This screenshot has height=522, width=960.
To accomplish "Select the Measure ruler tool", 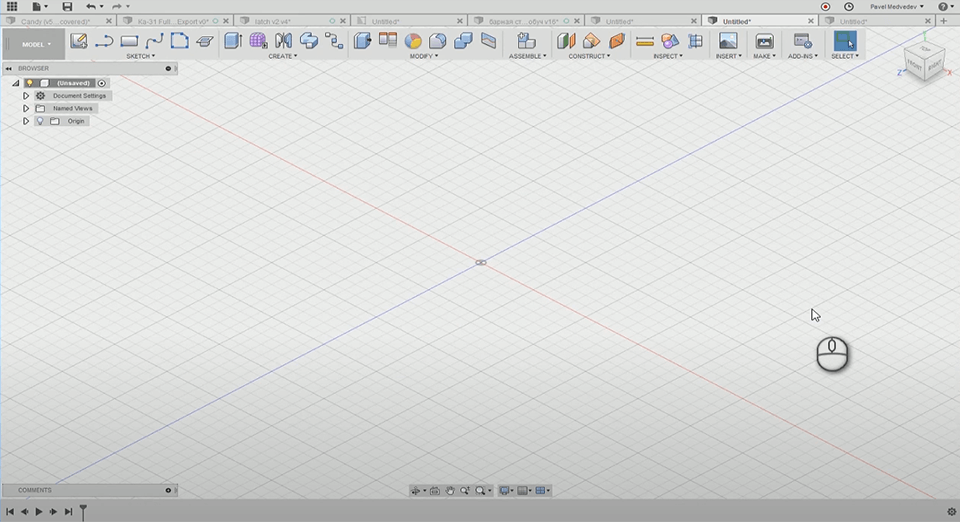I will tap(645, 41).
